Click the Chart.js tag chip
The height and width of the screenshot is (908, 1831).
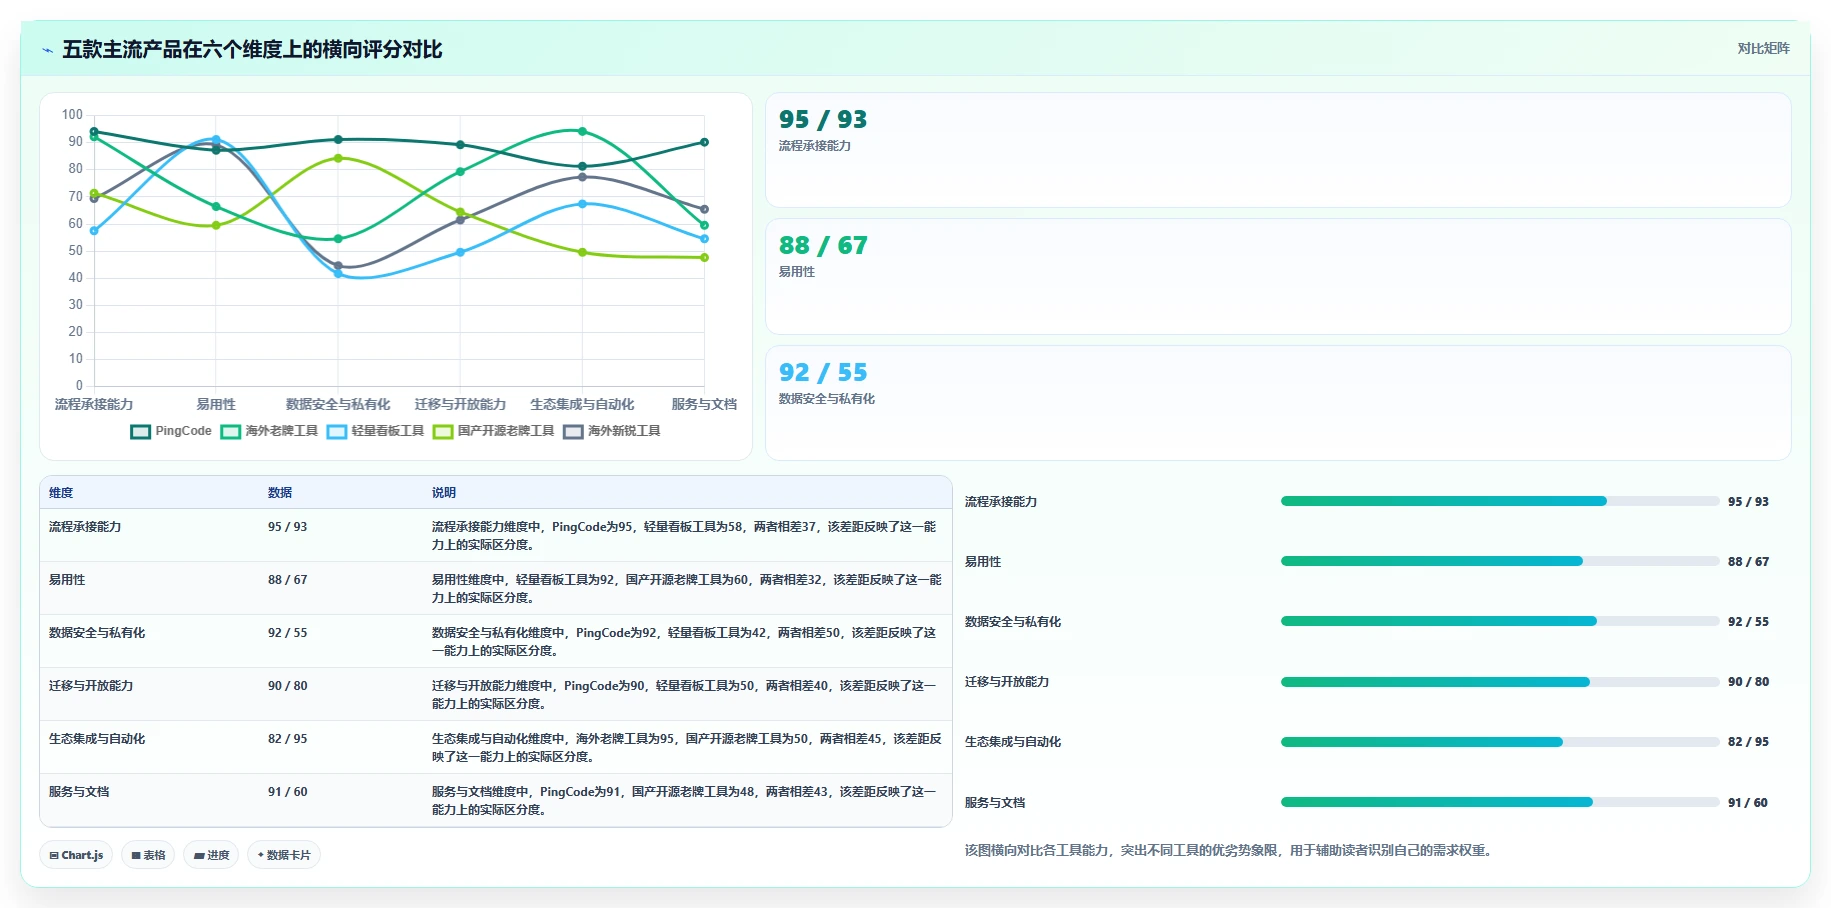tap(76, 855)
